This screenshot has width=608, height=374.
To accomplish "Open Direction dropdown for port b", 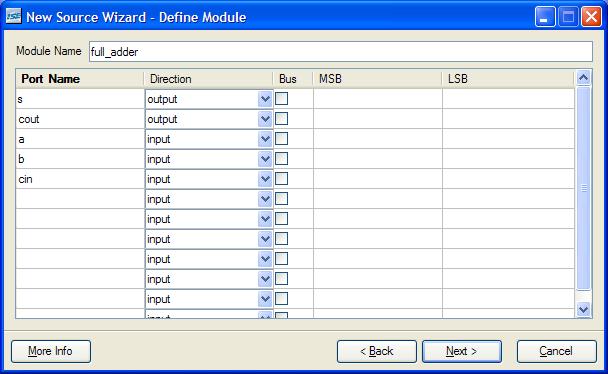I will coord(265,159).
